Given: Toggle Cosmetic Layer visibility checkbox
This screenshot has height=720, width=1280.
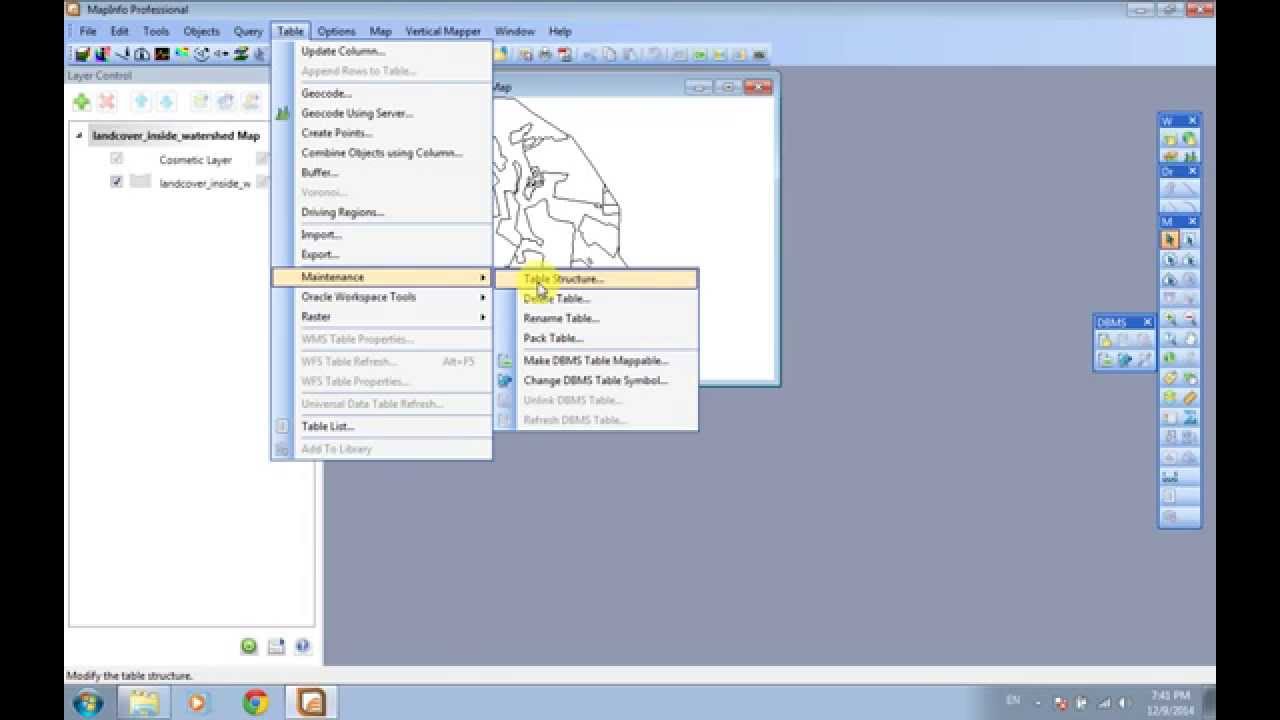Looking at the screenshot, I should click(x=116, y=158).
